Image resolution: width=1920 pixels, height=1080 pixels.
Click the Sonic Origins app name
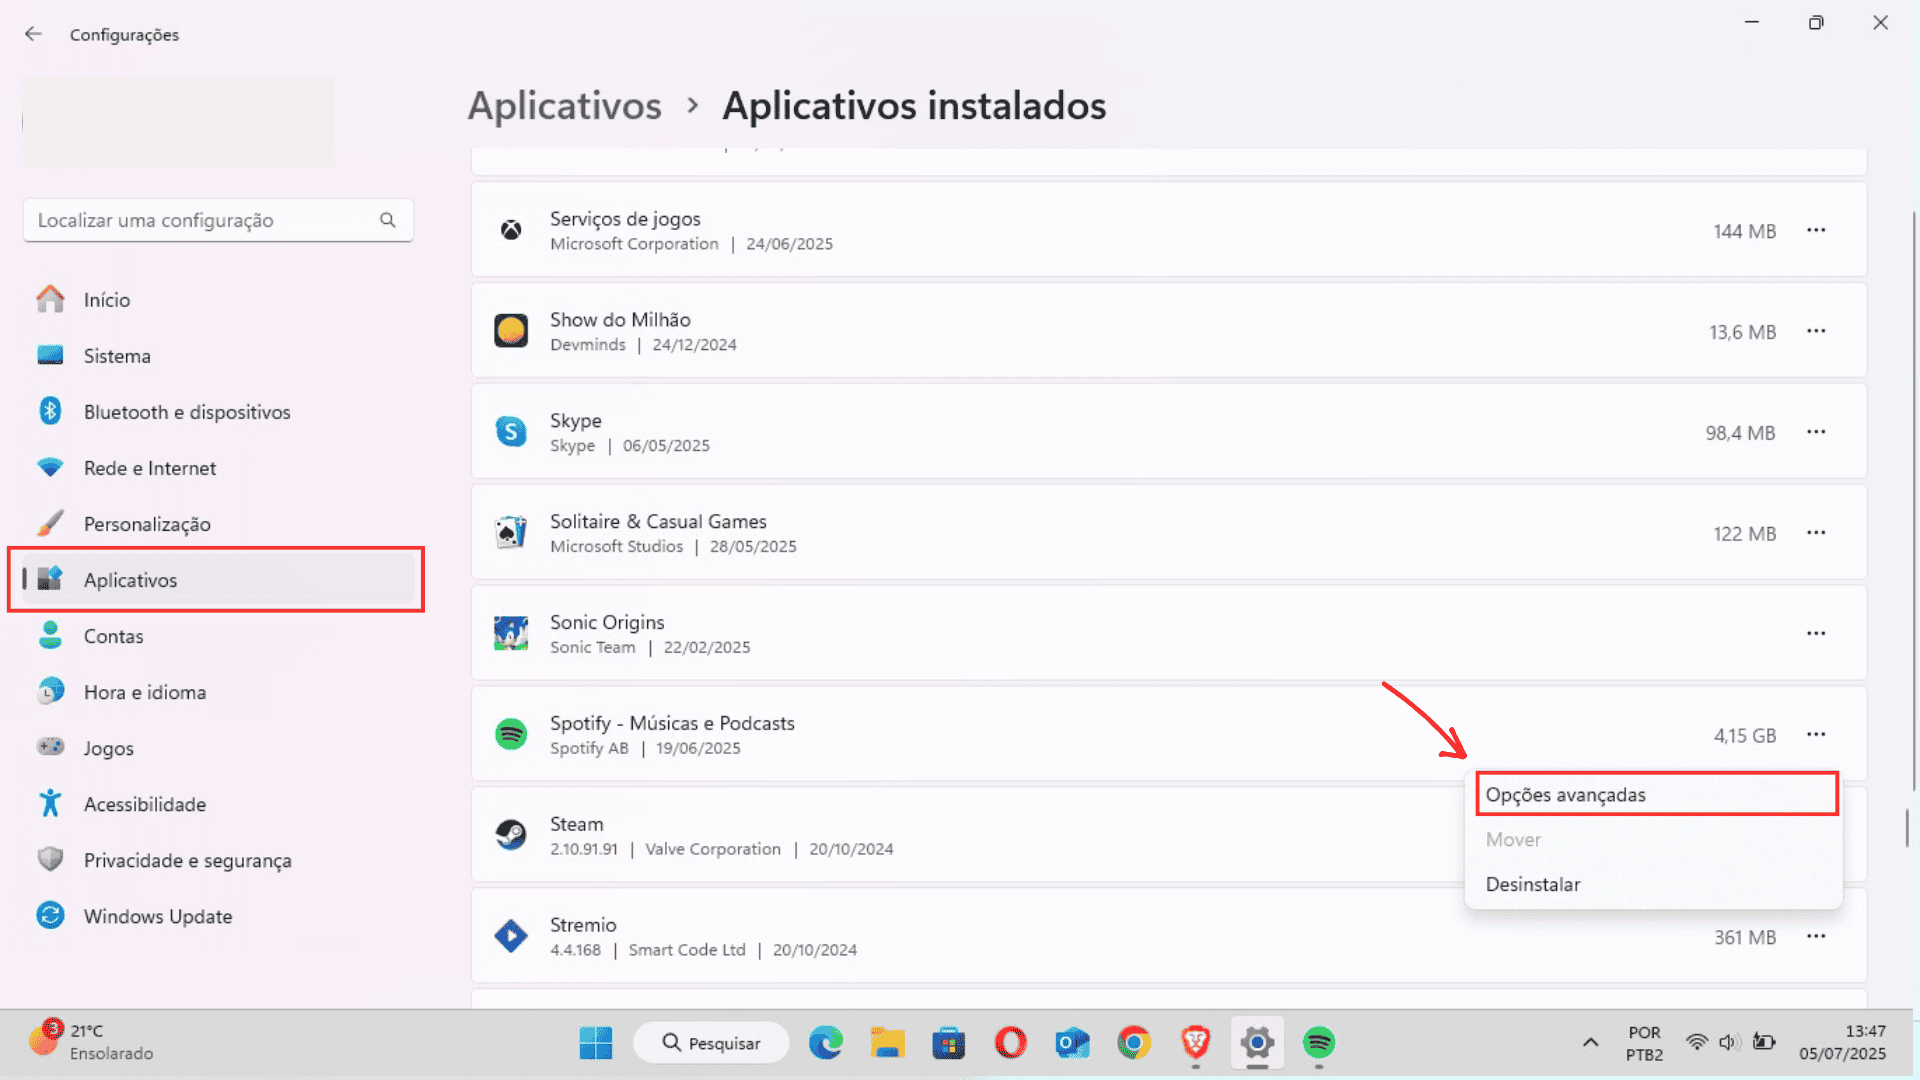click(x=607, y=622)
